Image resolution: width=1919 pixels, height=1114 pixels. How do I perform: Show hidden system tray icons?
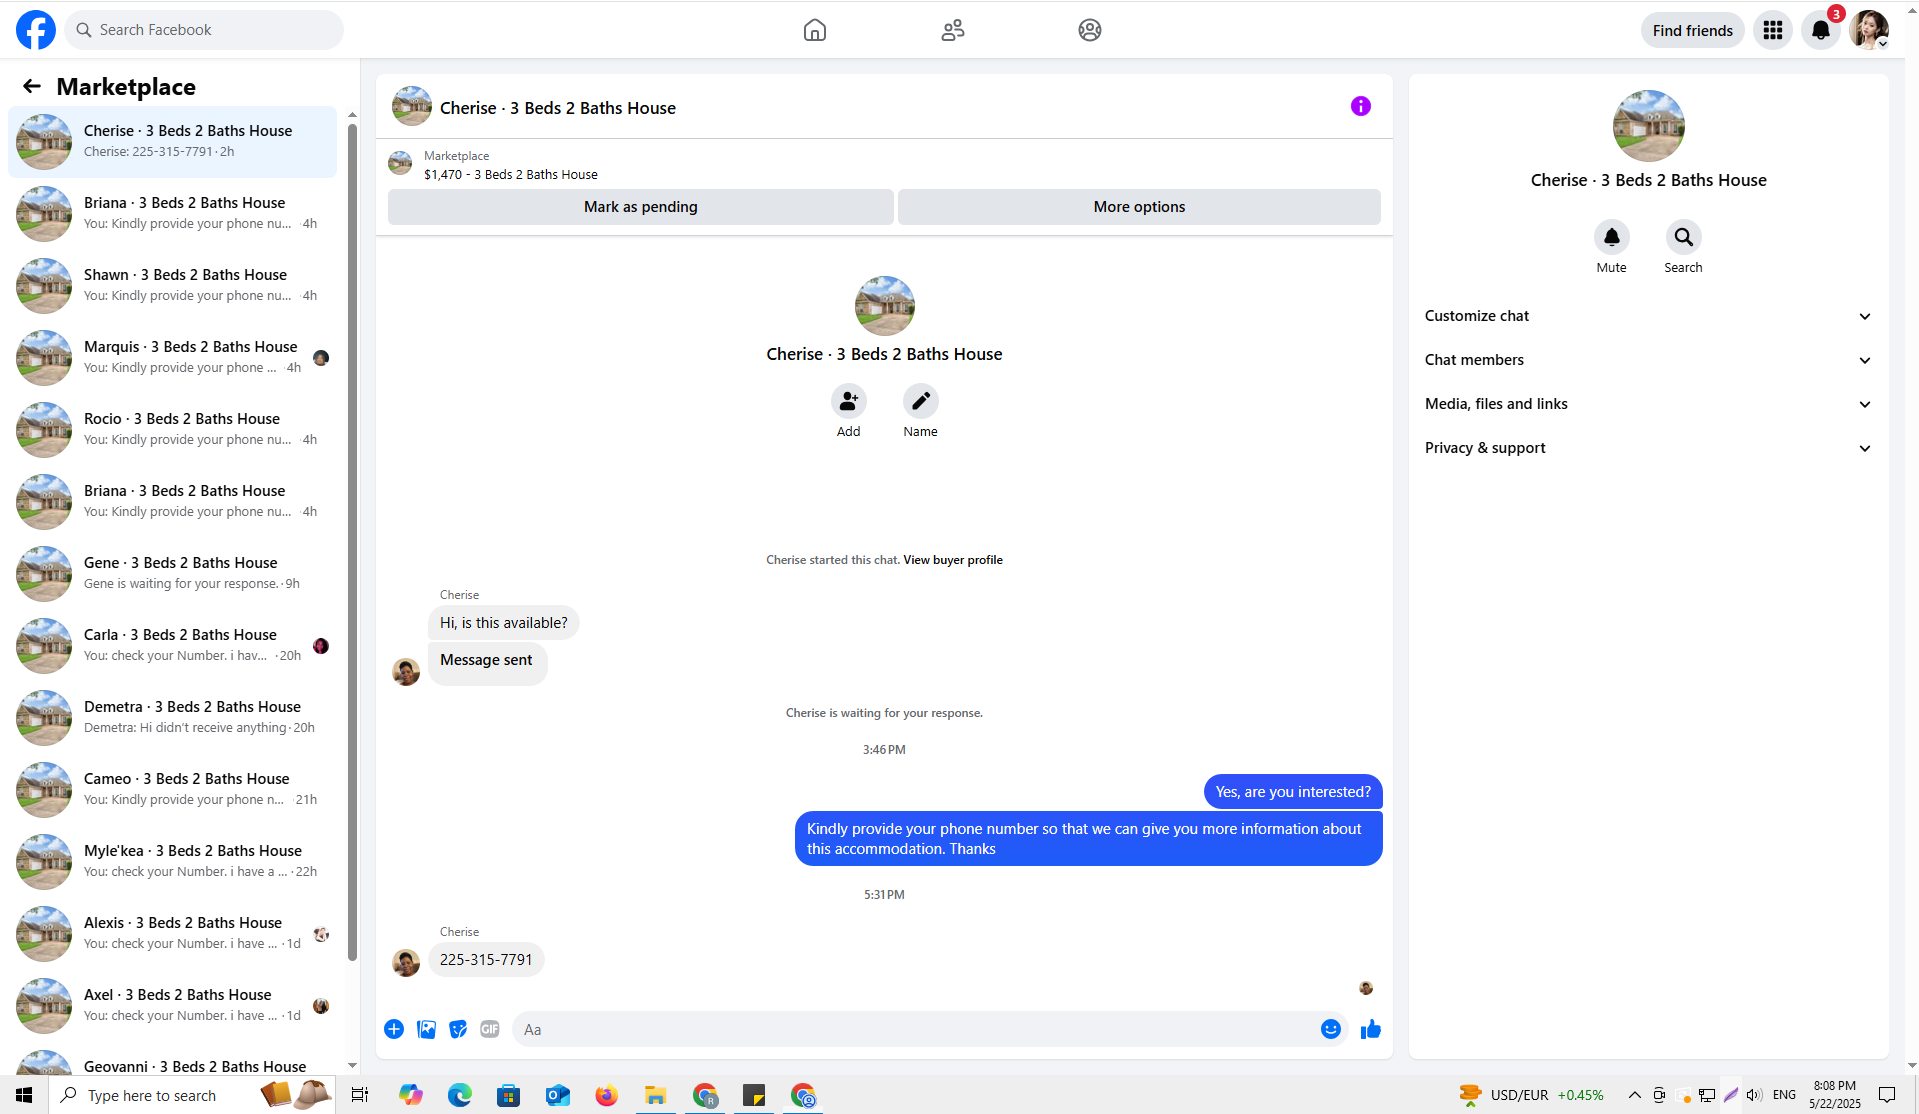(x=1635, y=1095)
